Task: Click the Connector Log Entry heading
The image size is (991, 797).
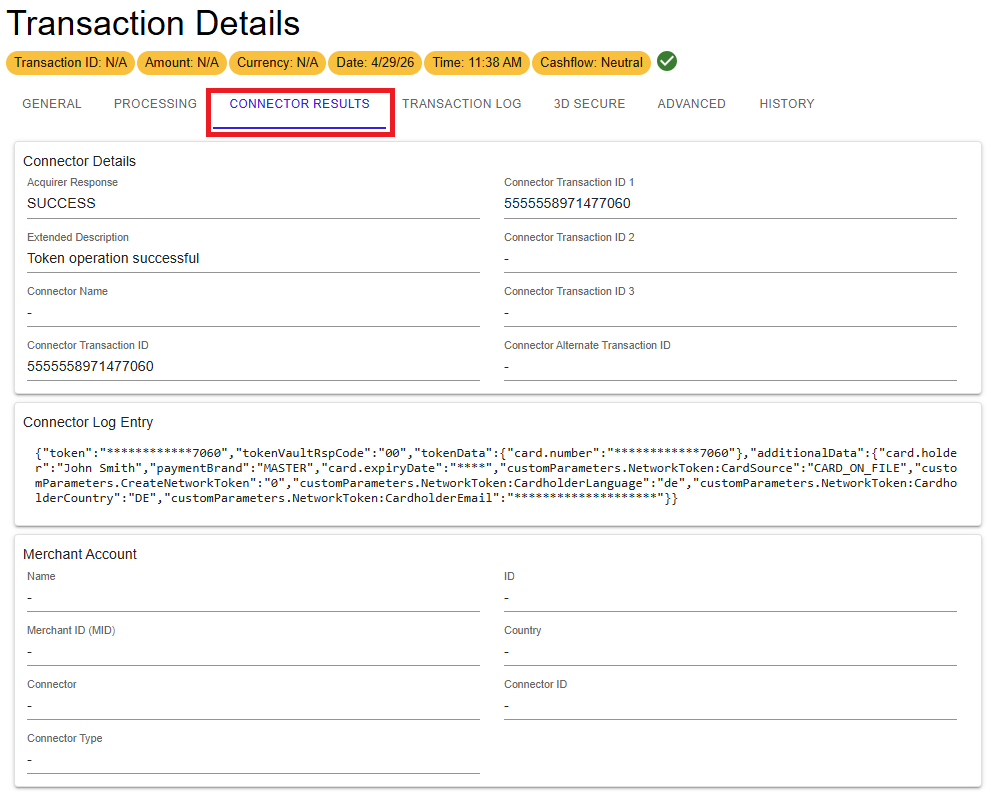Action: pyautogui.click(x=88, y=422)
